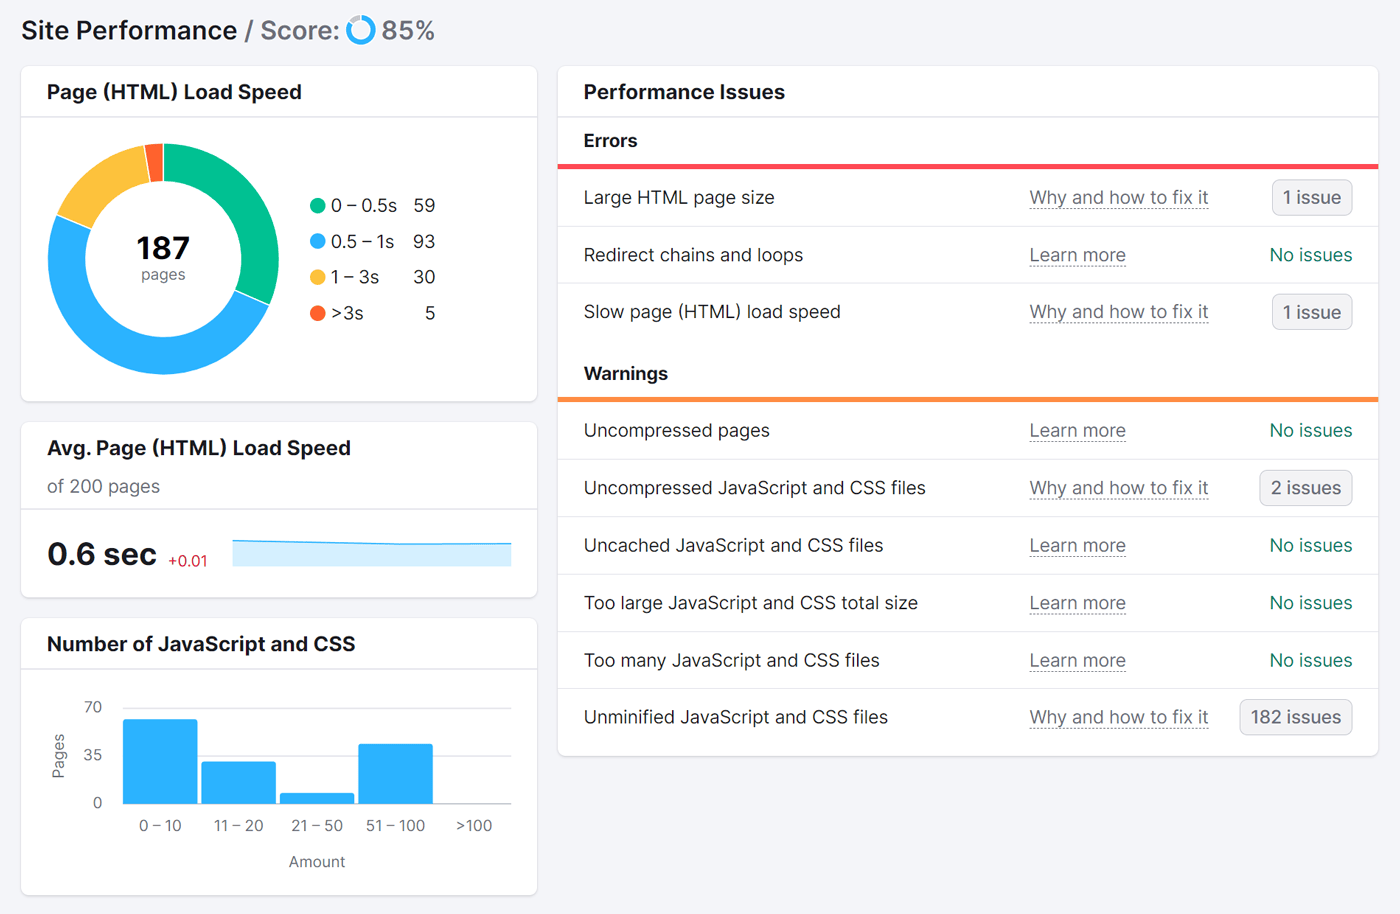The image size is (1400, 914).
Task: Open '2 issues' for Uncompressed JavaScript and CSS
Action: (1305, 488)
